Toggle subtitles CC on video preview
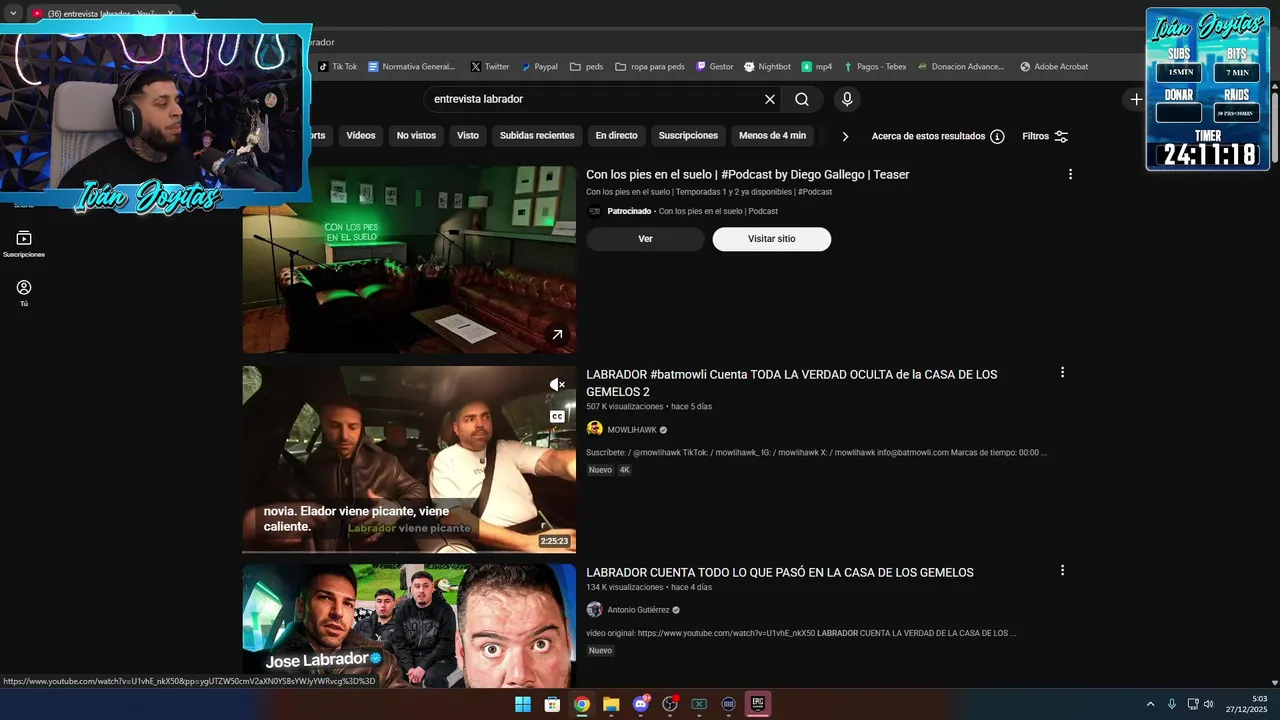This screenshot has height=720, width=1280. click(557, 416)
